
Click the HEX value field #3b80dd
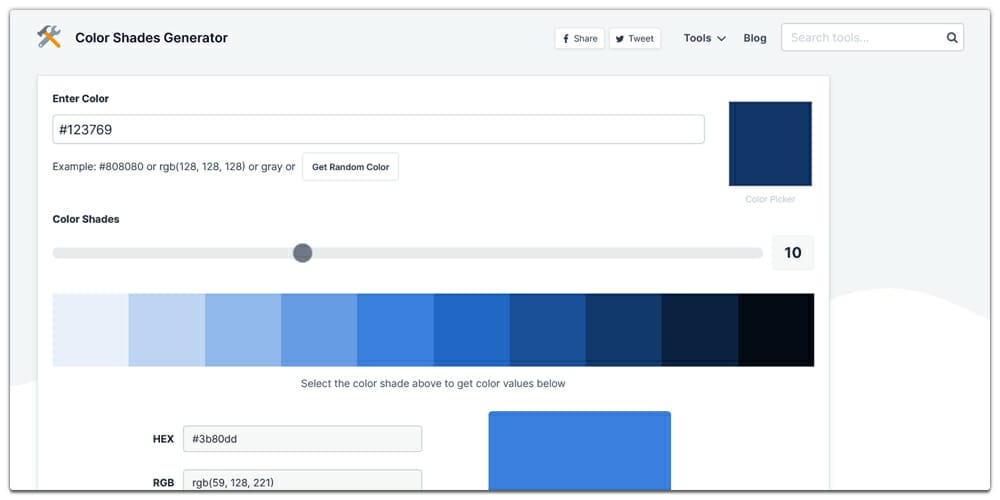tap(302, 439)
